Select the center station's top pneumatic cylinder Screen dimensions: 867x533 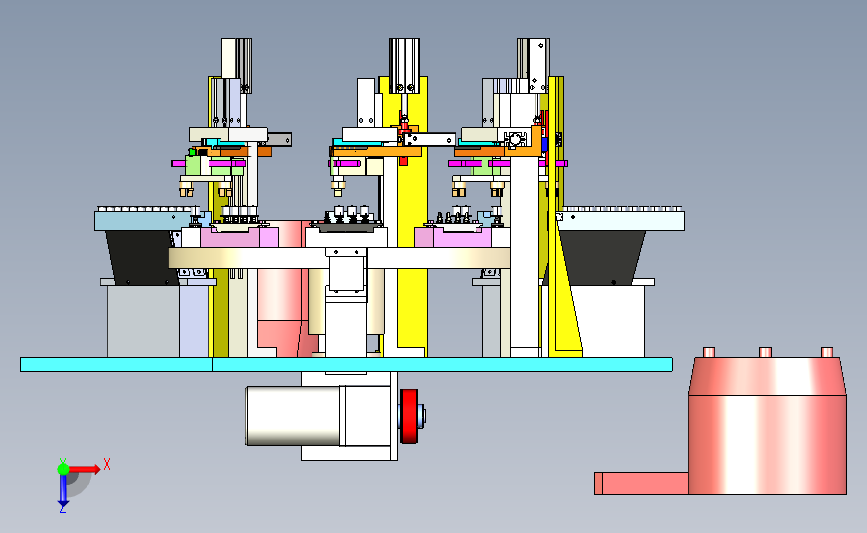click(404, 65)
